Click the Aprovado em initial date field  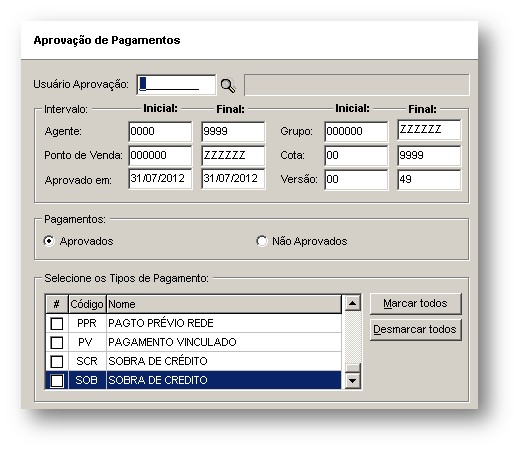(160, 179)
